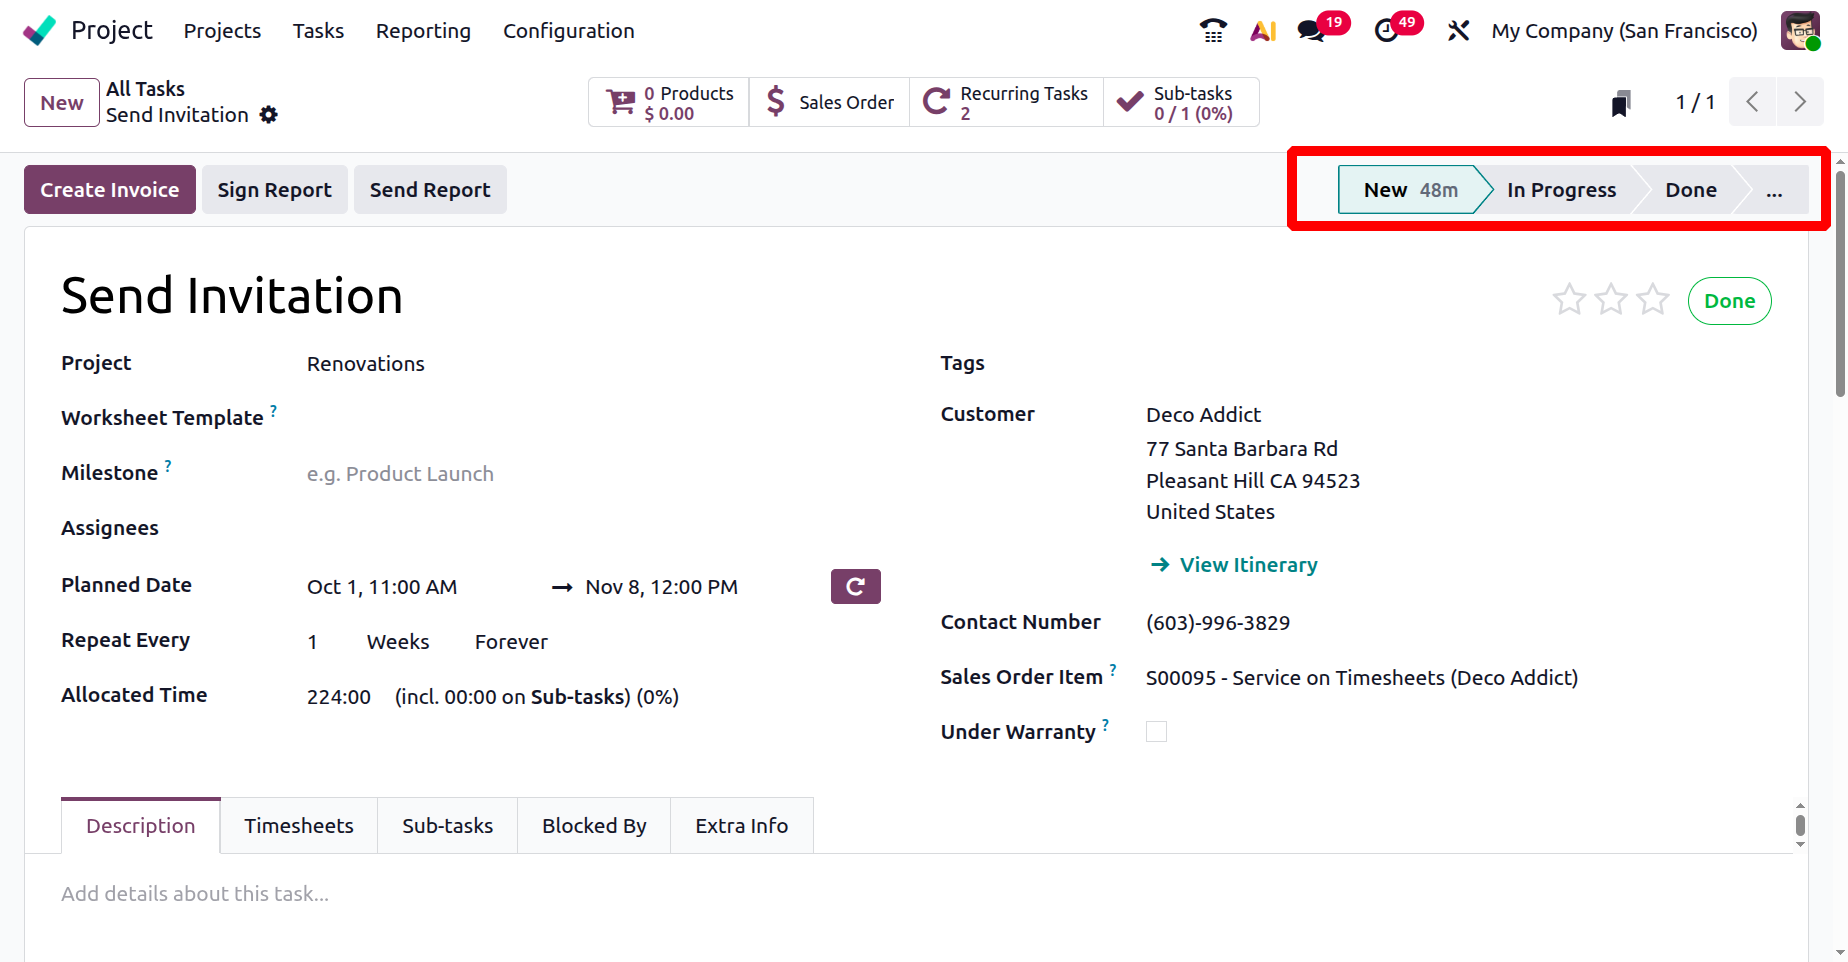Open the Done task state selector
The height and width of the screenshot is (962, 1848).
(1729, 301)
